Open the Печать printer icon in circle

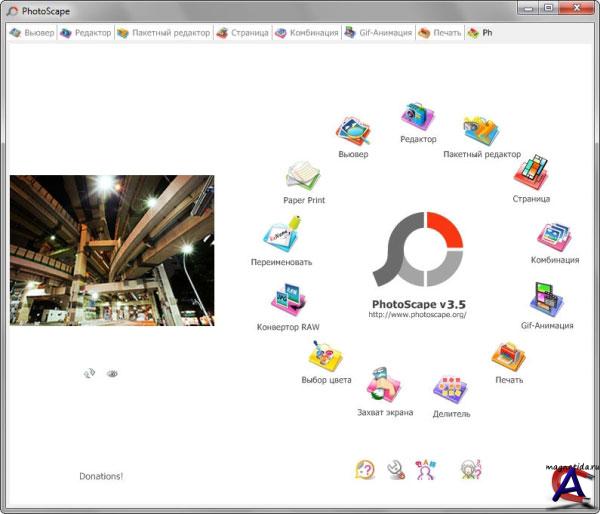point(508,358)
